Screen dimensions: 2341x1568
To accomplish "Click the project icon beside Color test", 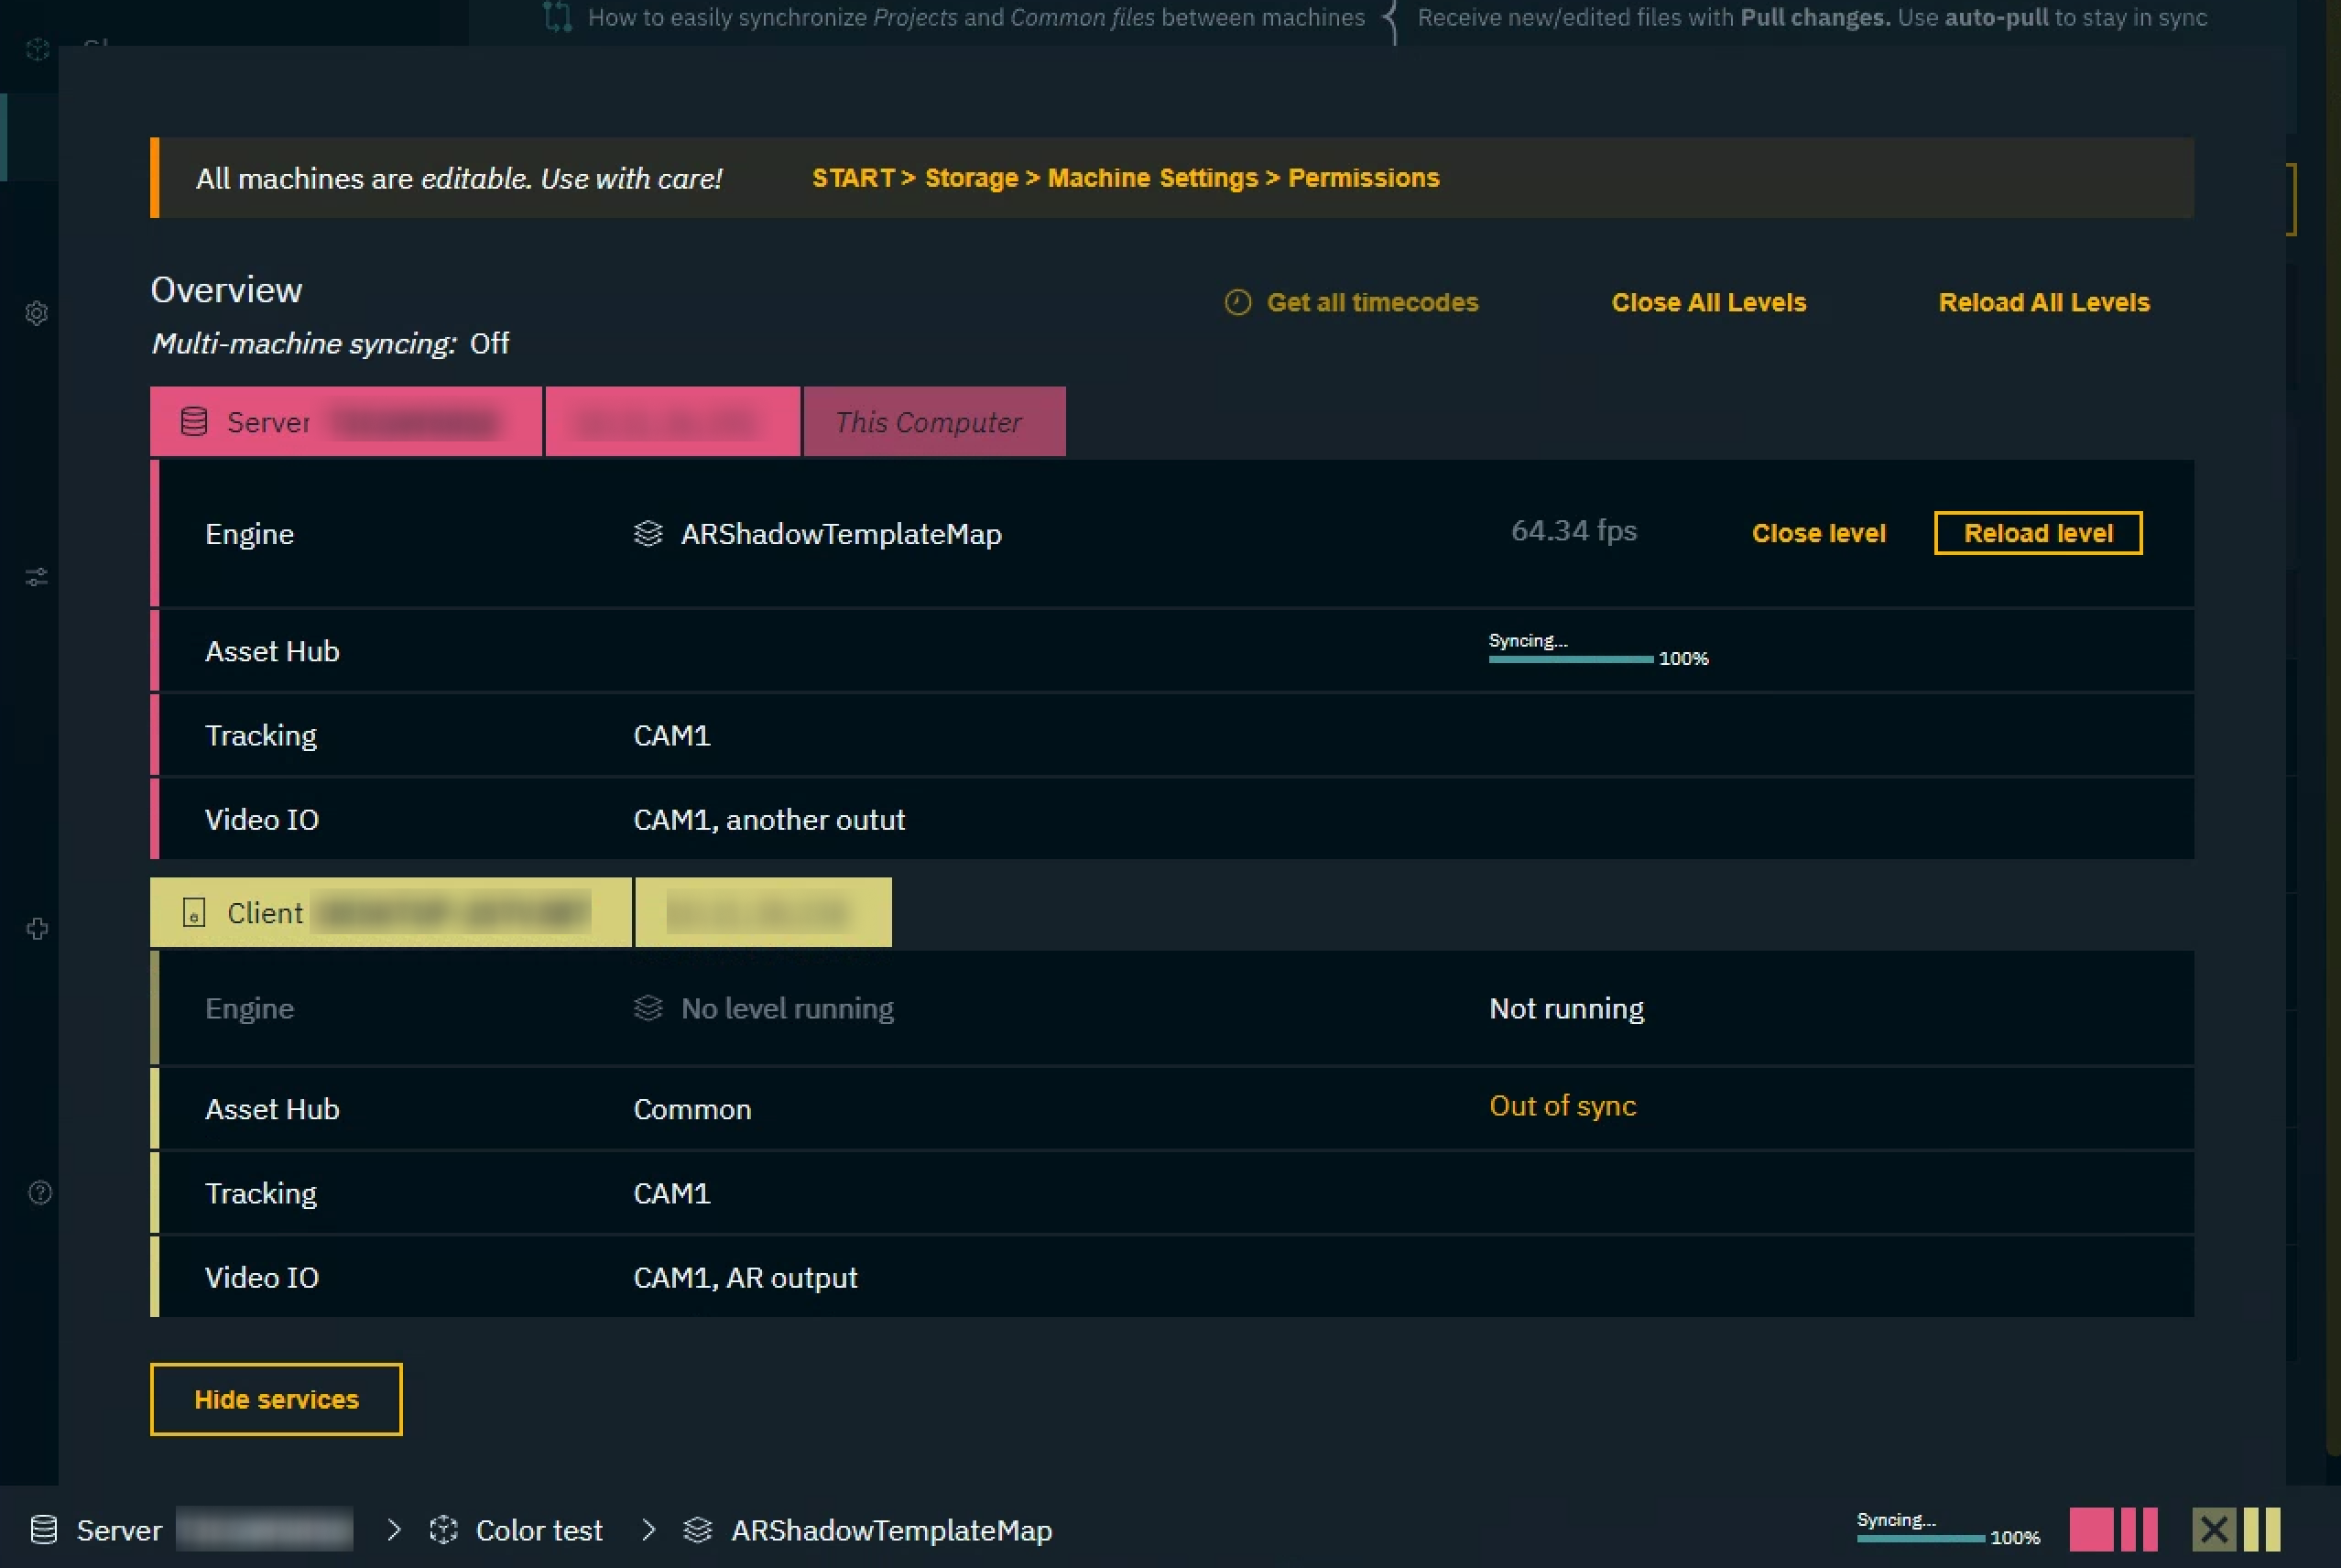I will (x=443, y=1530).
